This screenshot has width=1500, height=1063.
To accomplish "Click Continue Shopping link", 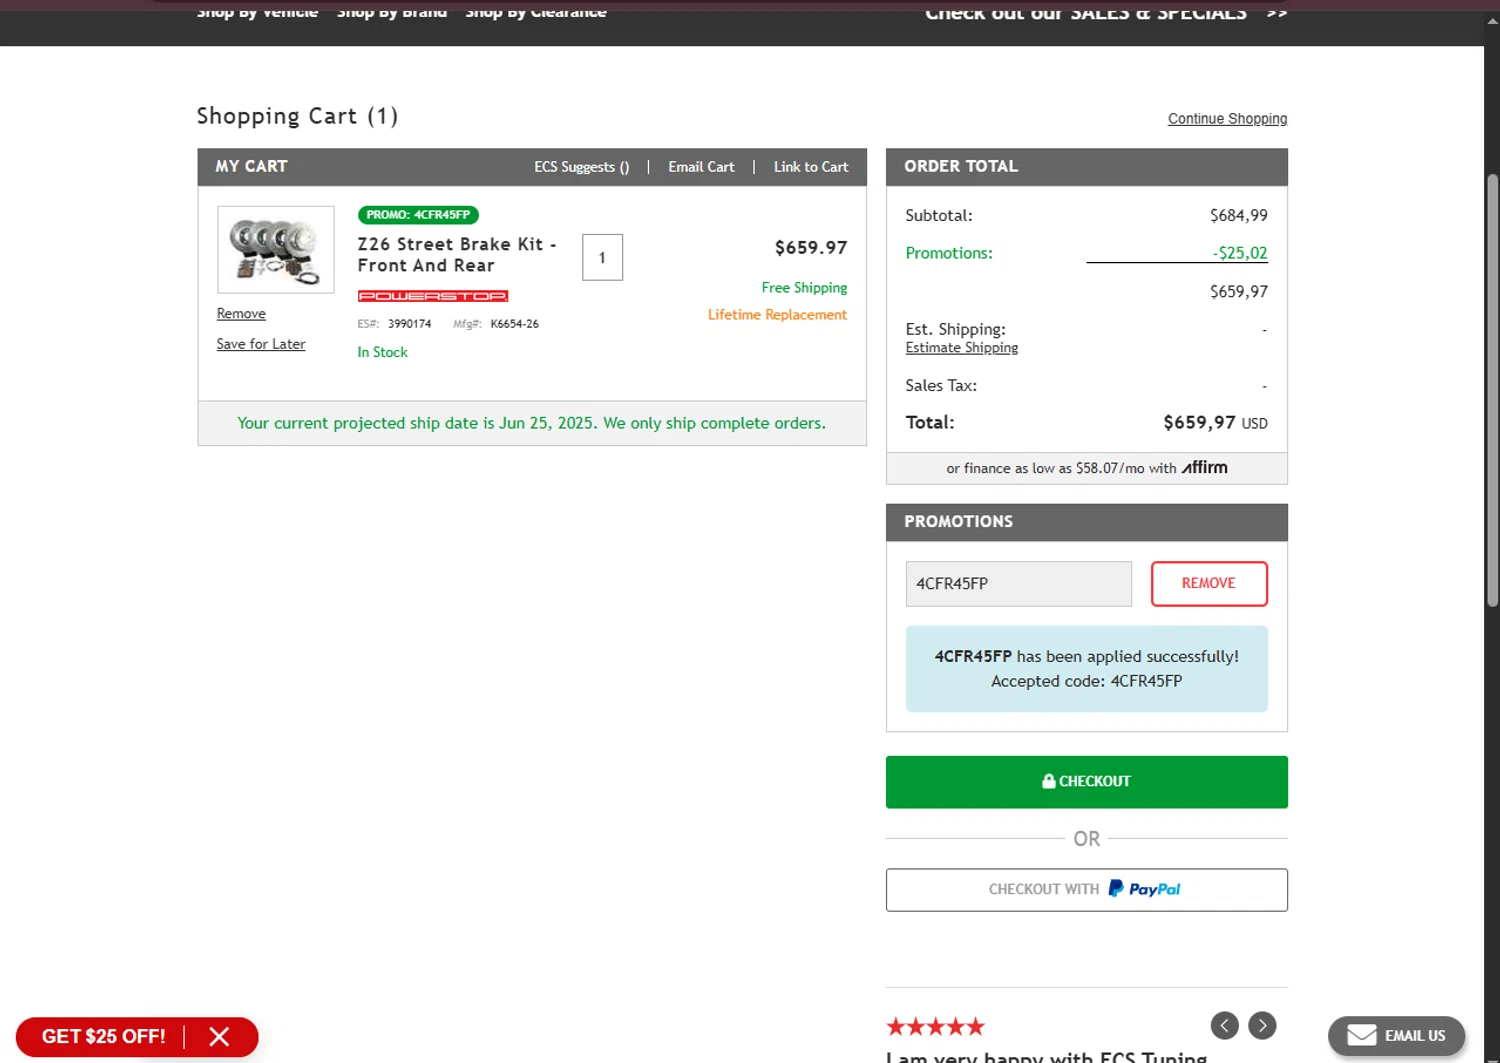I will click(x=1227, y=119).
